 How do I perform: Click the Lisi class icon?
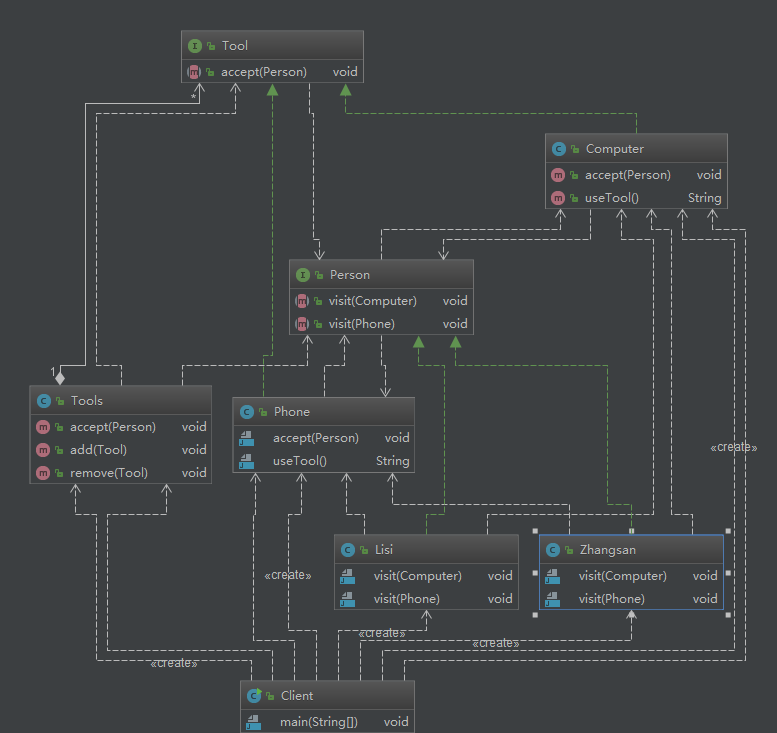[x=347, y=550]
